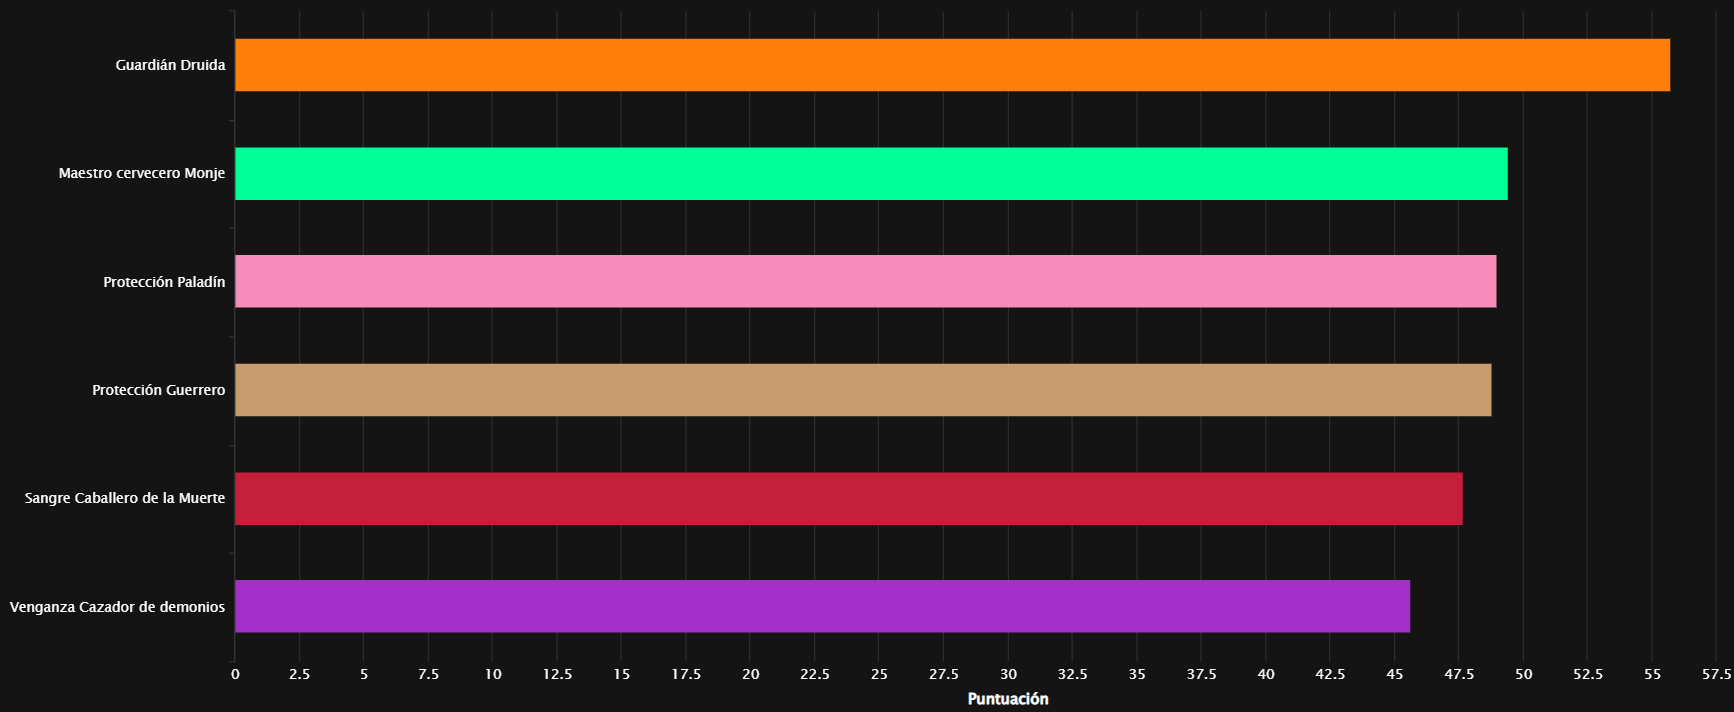Select the 10 tick label on the axis
The width and height of the screenshot is (1734, 712).
(493, 674)
